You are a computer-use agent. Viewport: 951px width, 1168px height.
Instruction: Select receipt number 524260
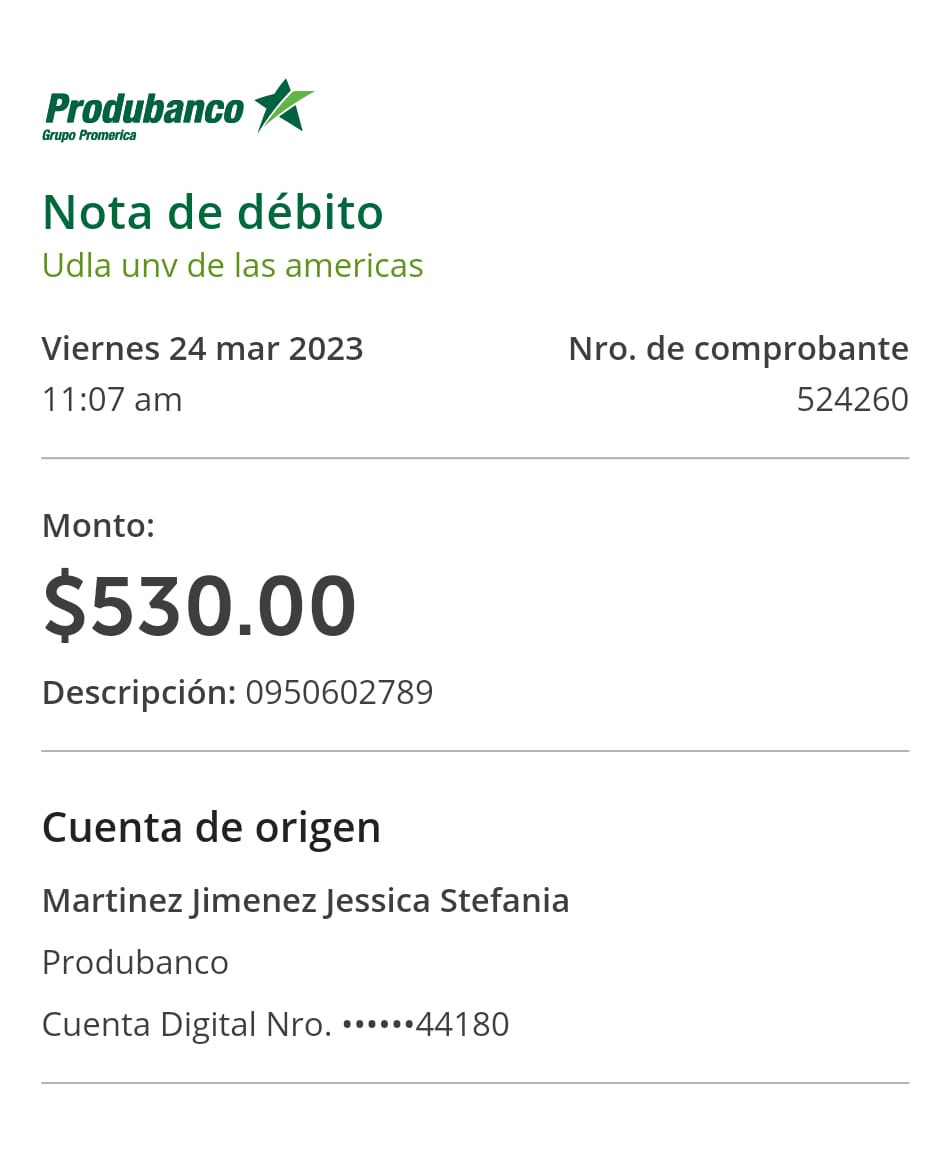[x=852, y=400]
